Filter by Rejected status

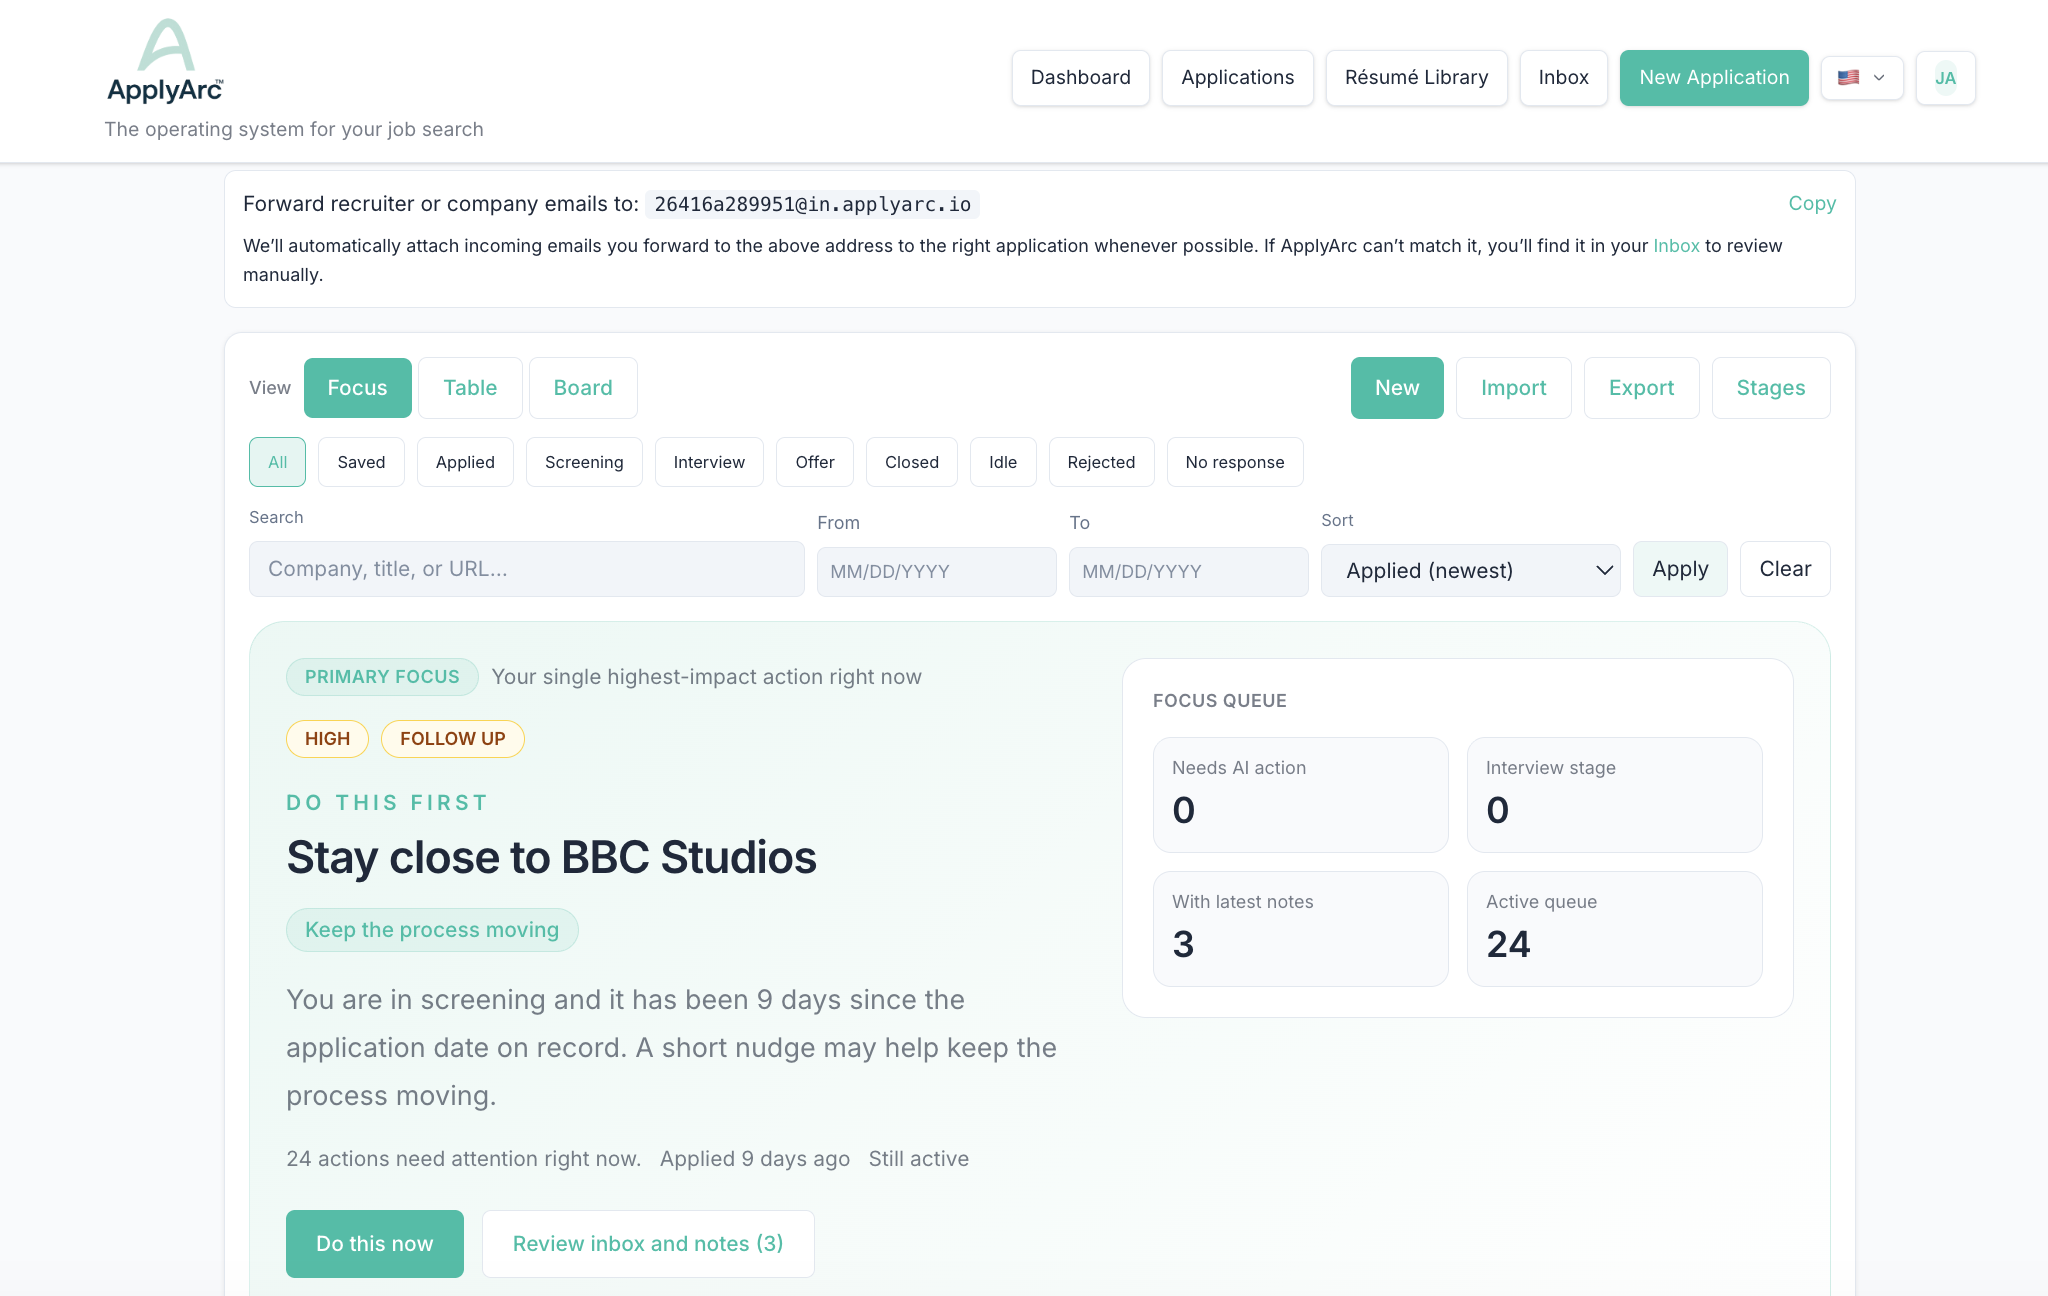(1101, 462)
